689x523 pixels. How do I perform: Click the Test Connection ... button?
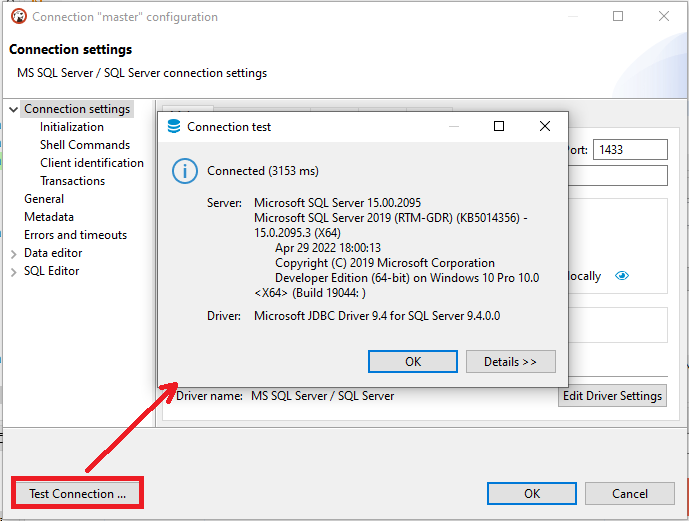coord(77,494)
